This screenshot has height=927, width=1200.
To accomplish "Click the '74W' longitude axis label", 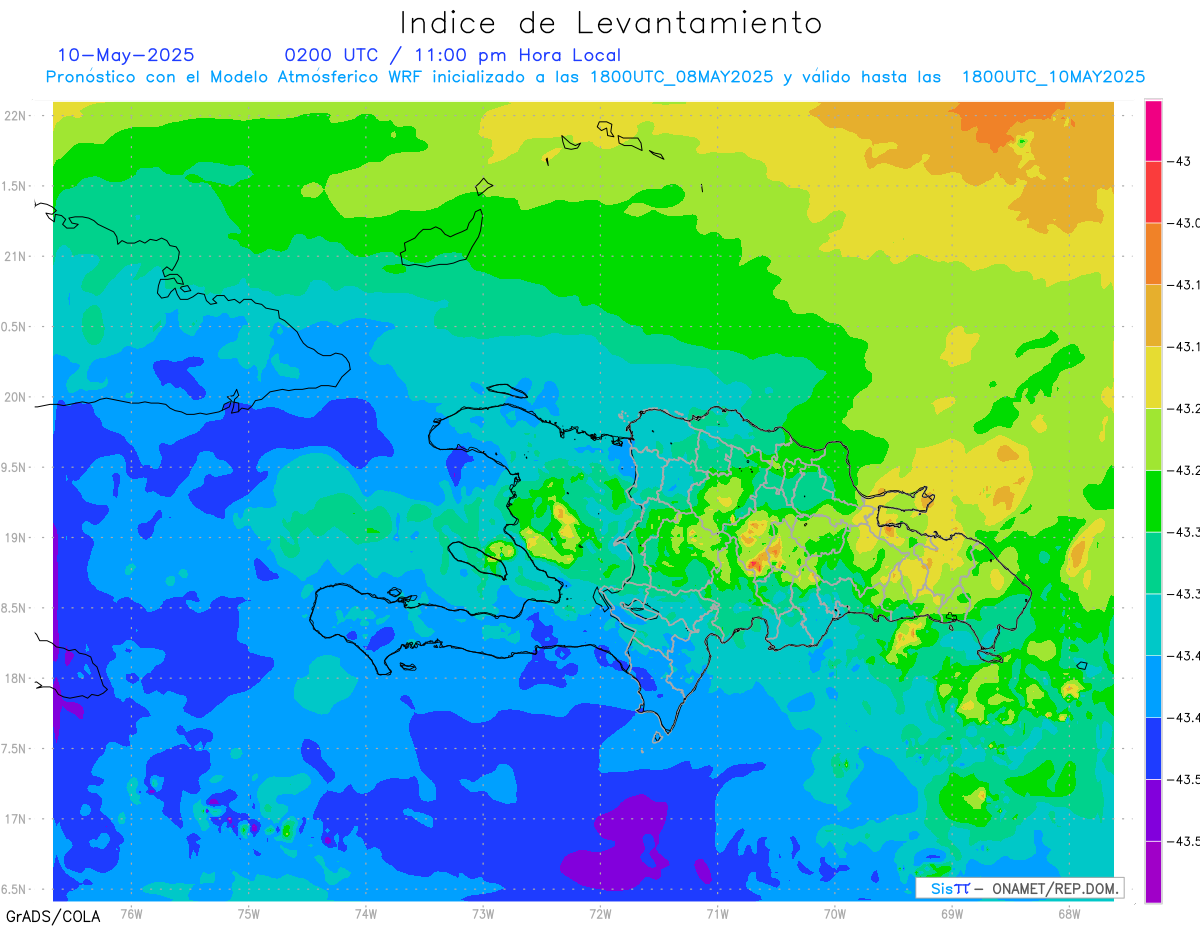I will [366, 913].
